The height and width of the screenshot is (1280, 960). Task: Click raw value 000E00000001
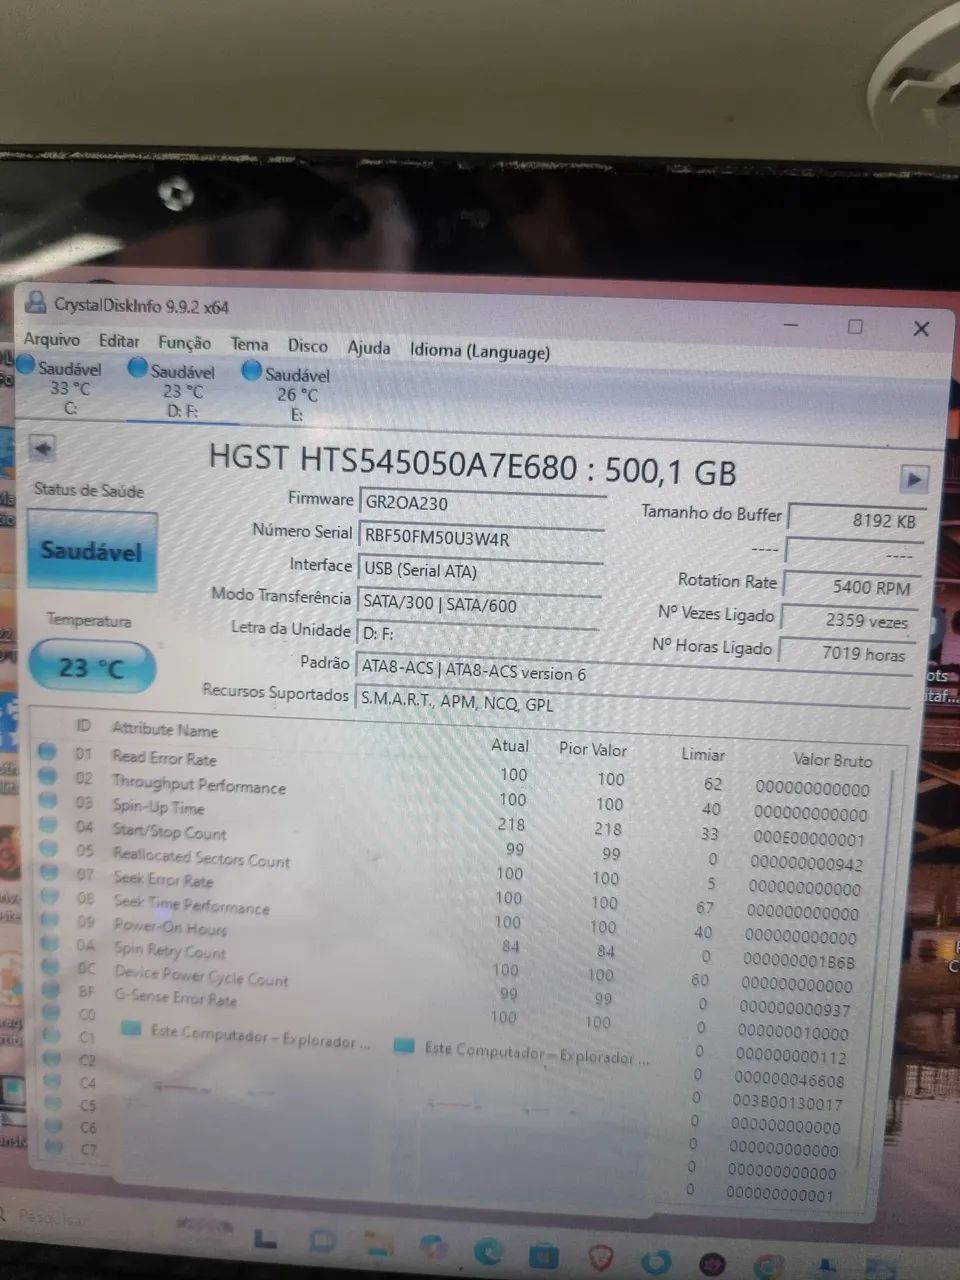click(x=809, y=838)
